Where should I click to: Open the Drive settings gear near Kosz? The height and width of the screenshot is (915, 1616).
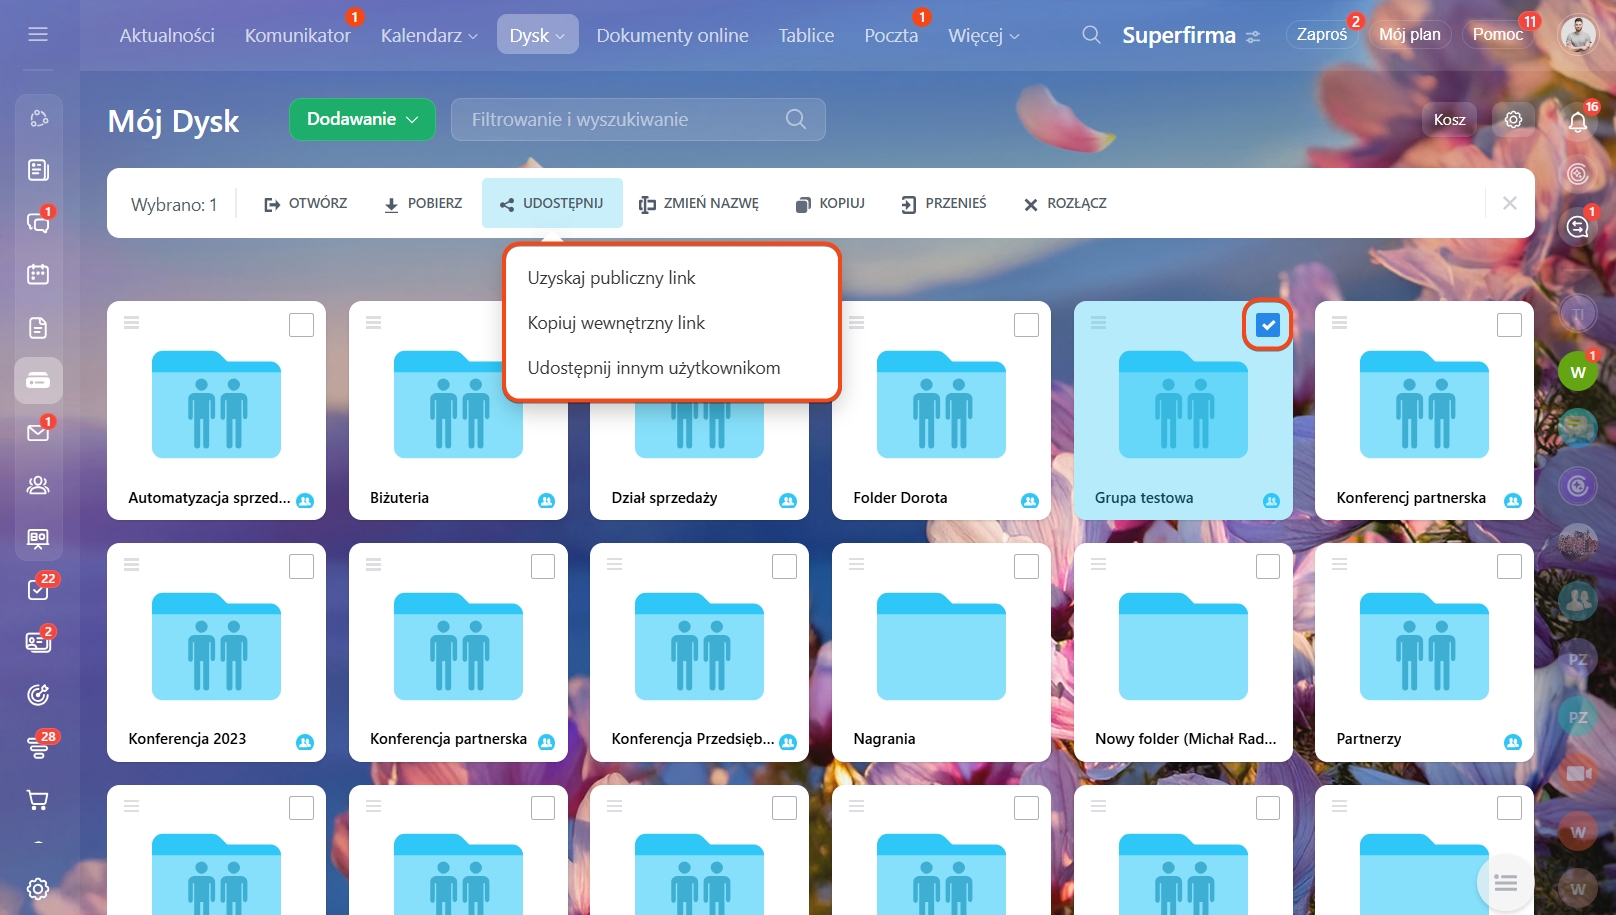point(1514,119)
